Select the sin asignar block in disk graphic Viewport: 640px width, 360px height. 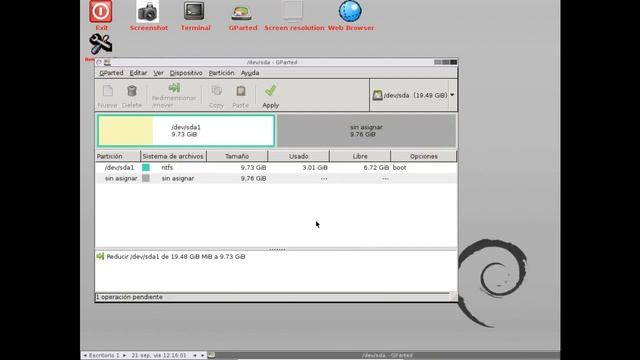(366, 131)
